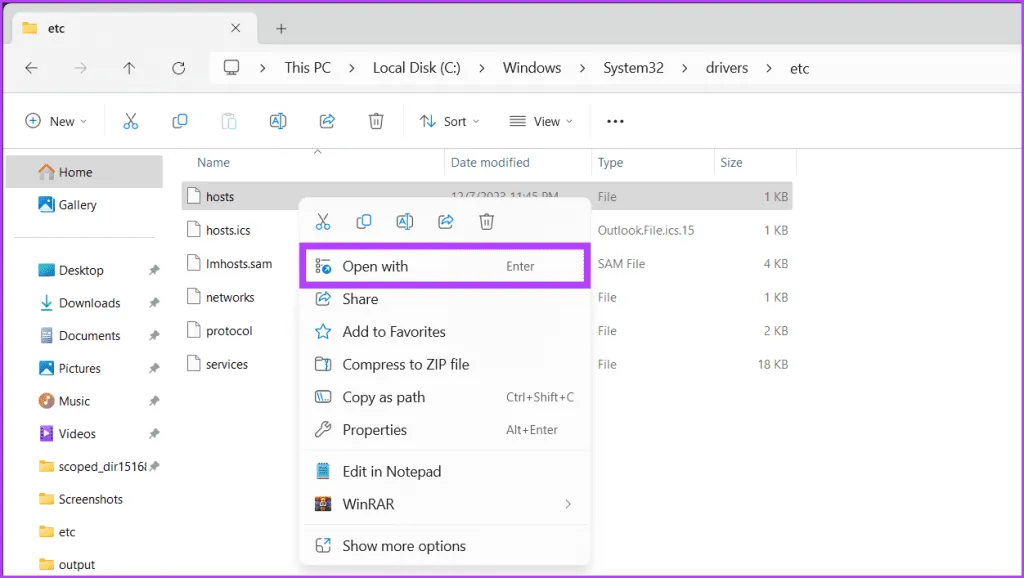This screenshot has width=1024, height=578.
Task: Open the View dropdown options
Action: [x=541, y=121]
